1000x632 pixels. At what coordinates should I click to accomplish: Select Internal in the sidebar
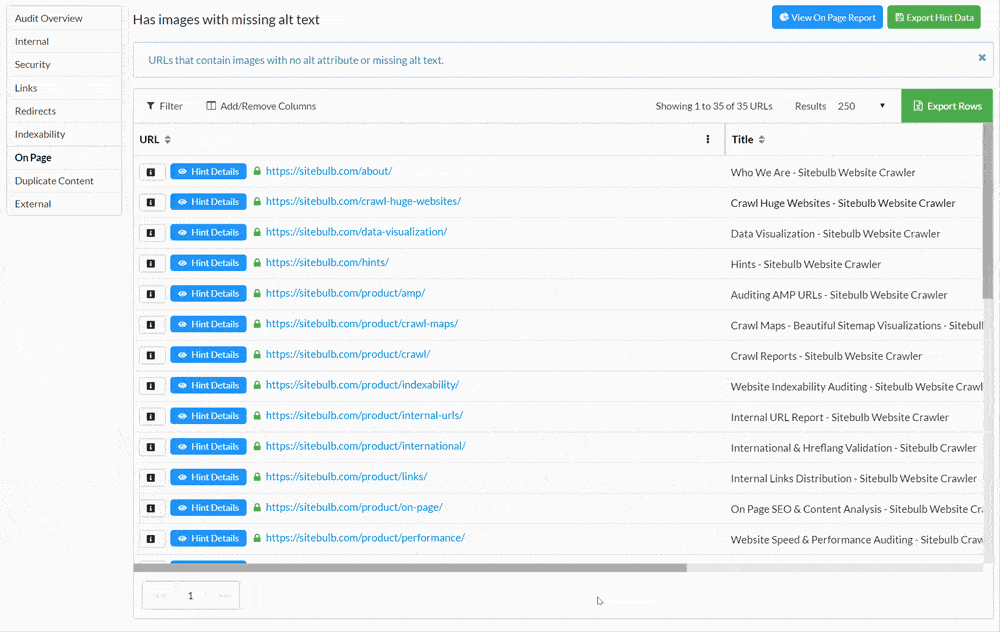pos(64,41)
